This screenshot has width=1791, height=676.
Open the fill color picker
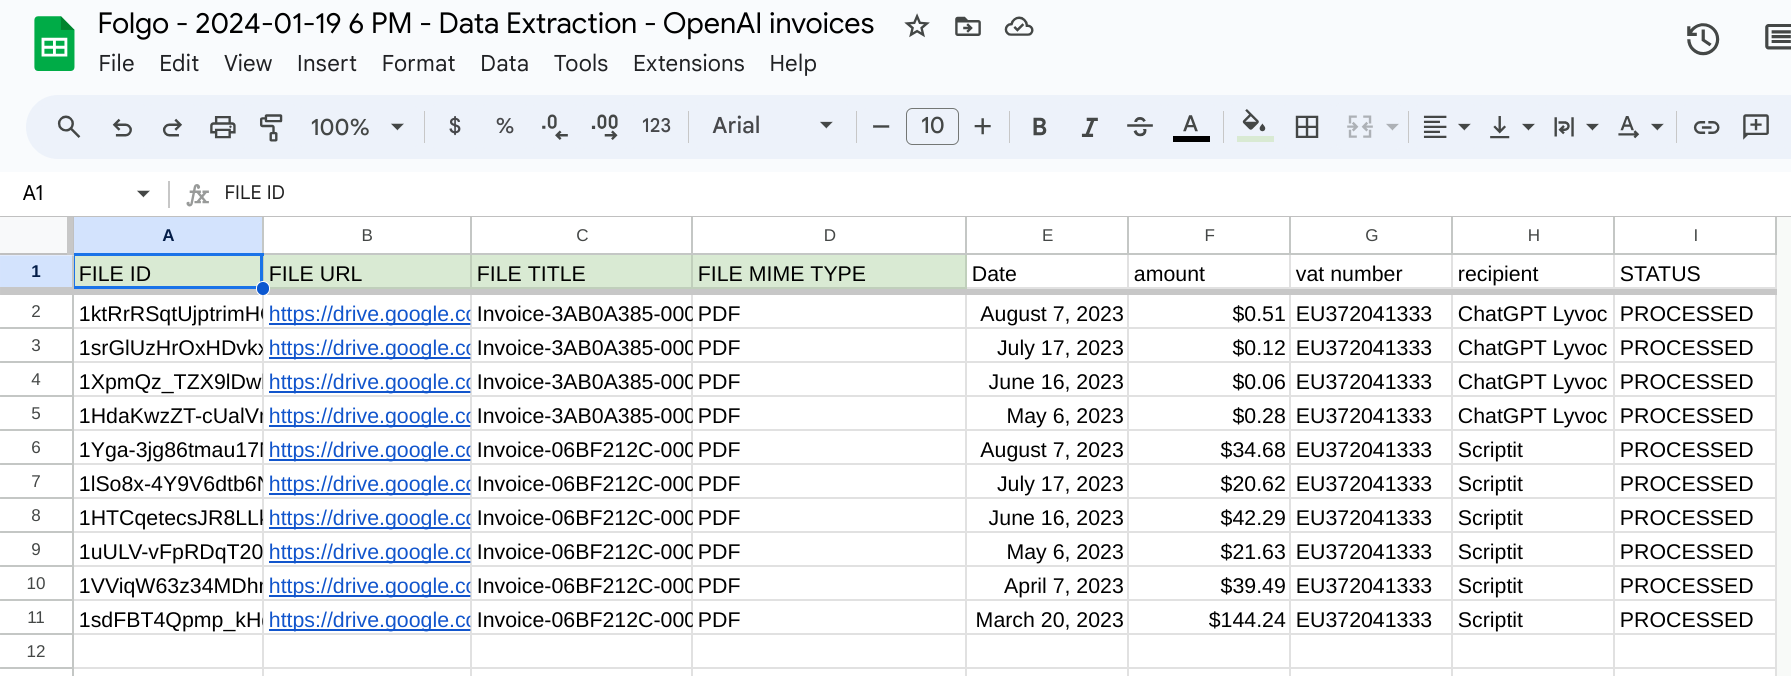1254,127
